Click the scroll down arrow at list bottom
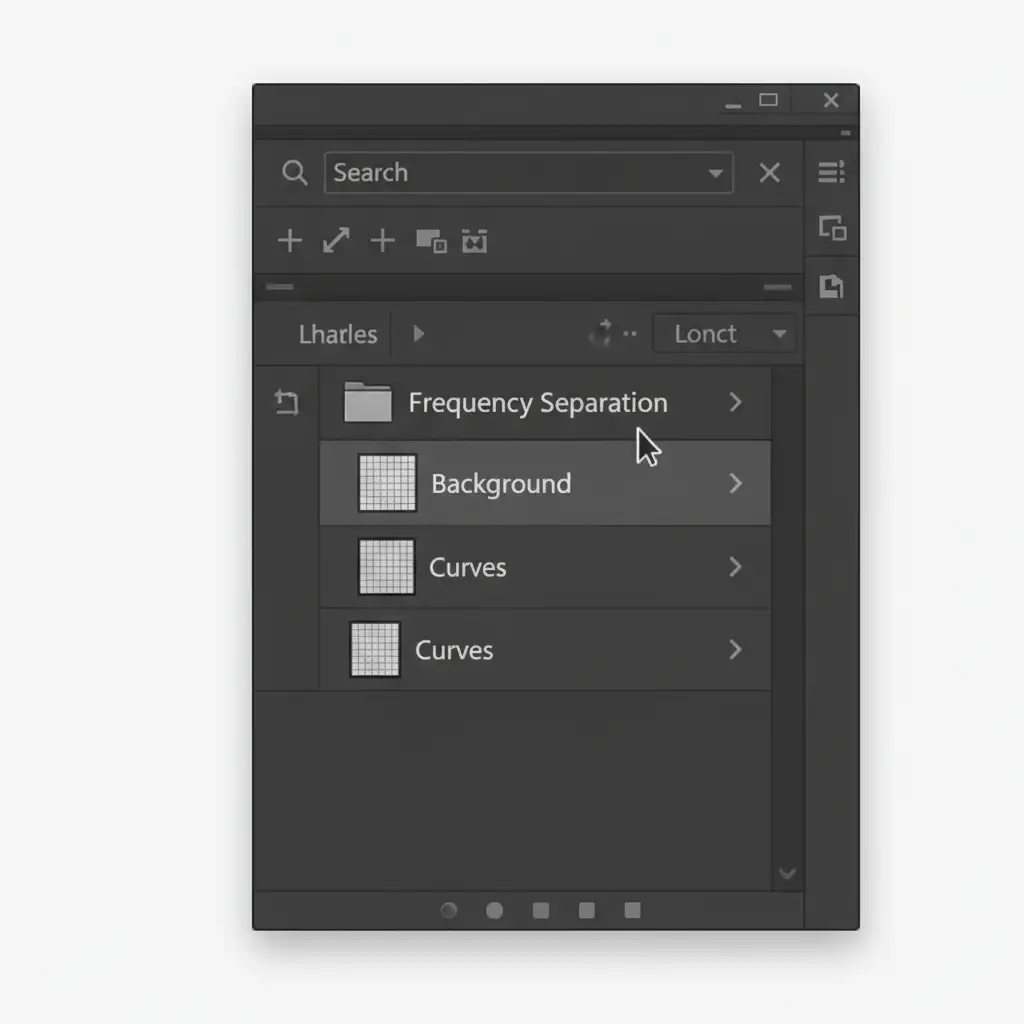This screenshot has width=1024, height=1024. click(787, 874)
